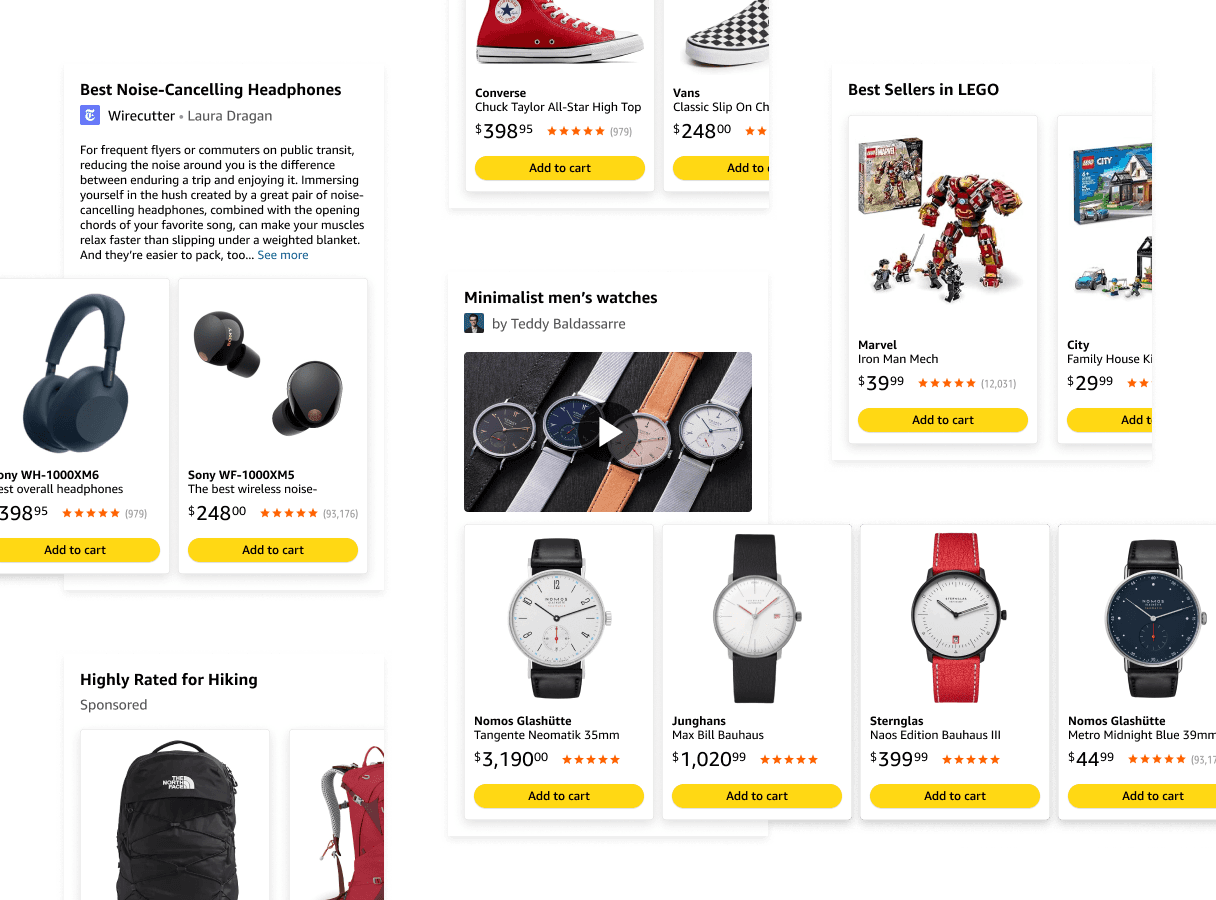This screenshot has width=1216, height=900.
Task: Open star rating for Sony WF-1000XM5
Action: click(289, 513)
